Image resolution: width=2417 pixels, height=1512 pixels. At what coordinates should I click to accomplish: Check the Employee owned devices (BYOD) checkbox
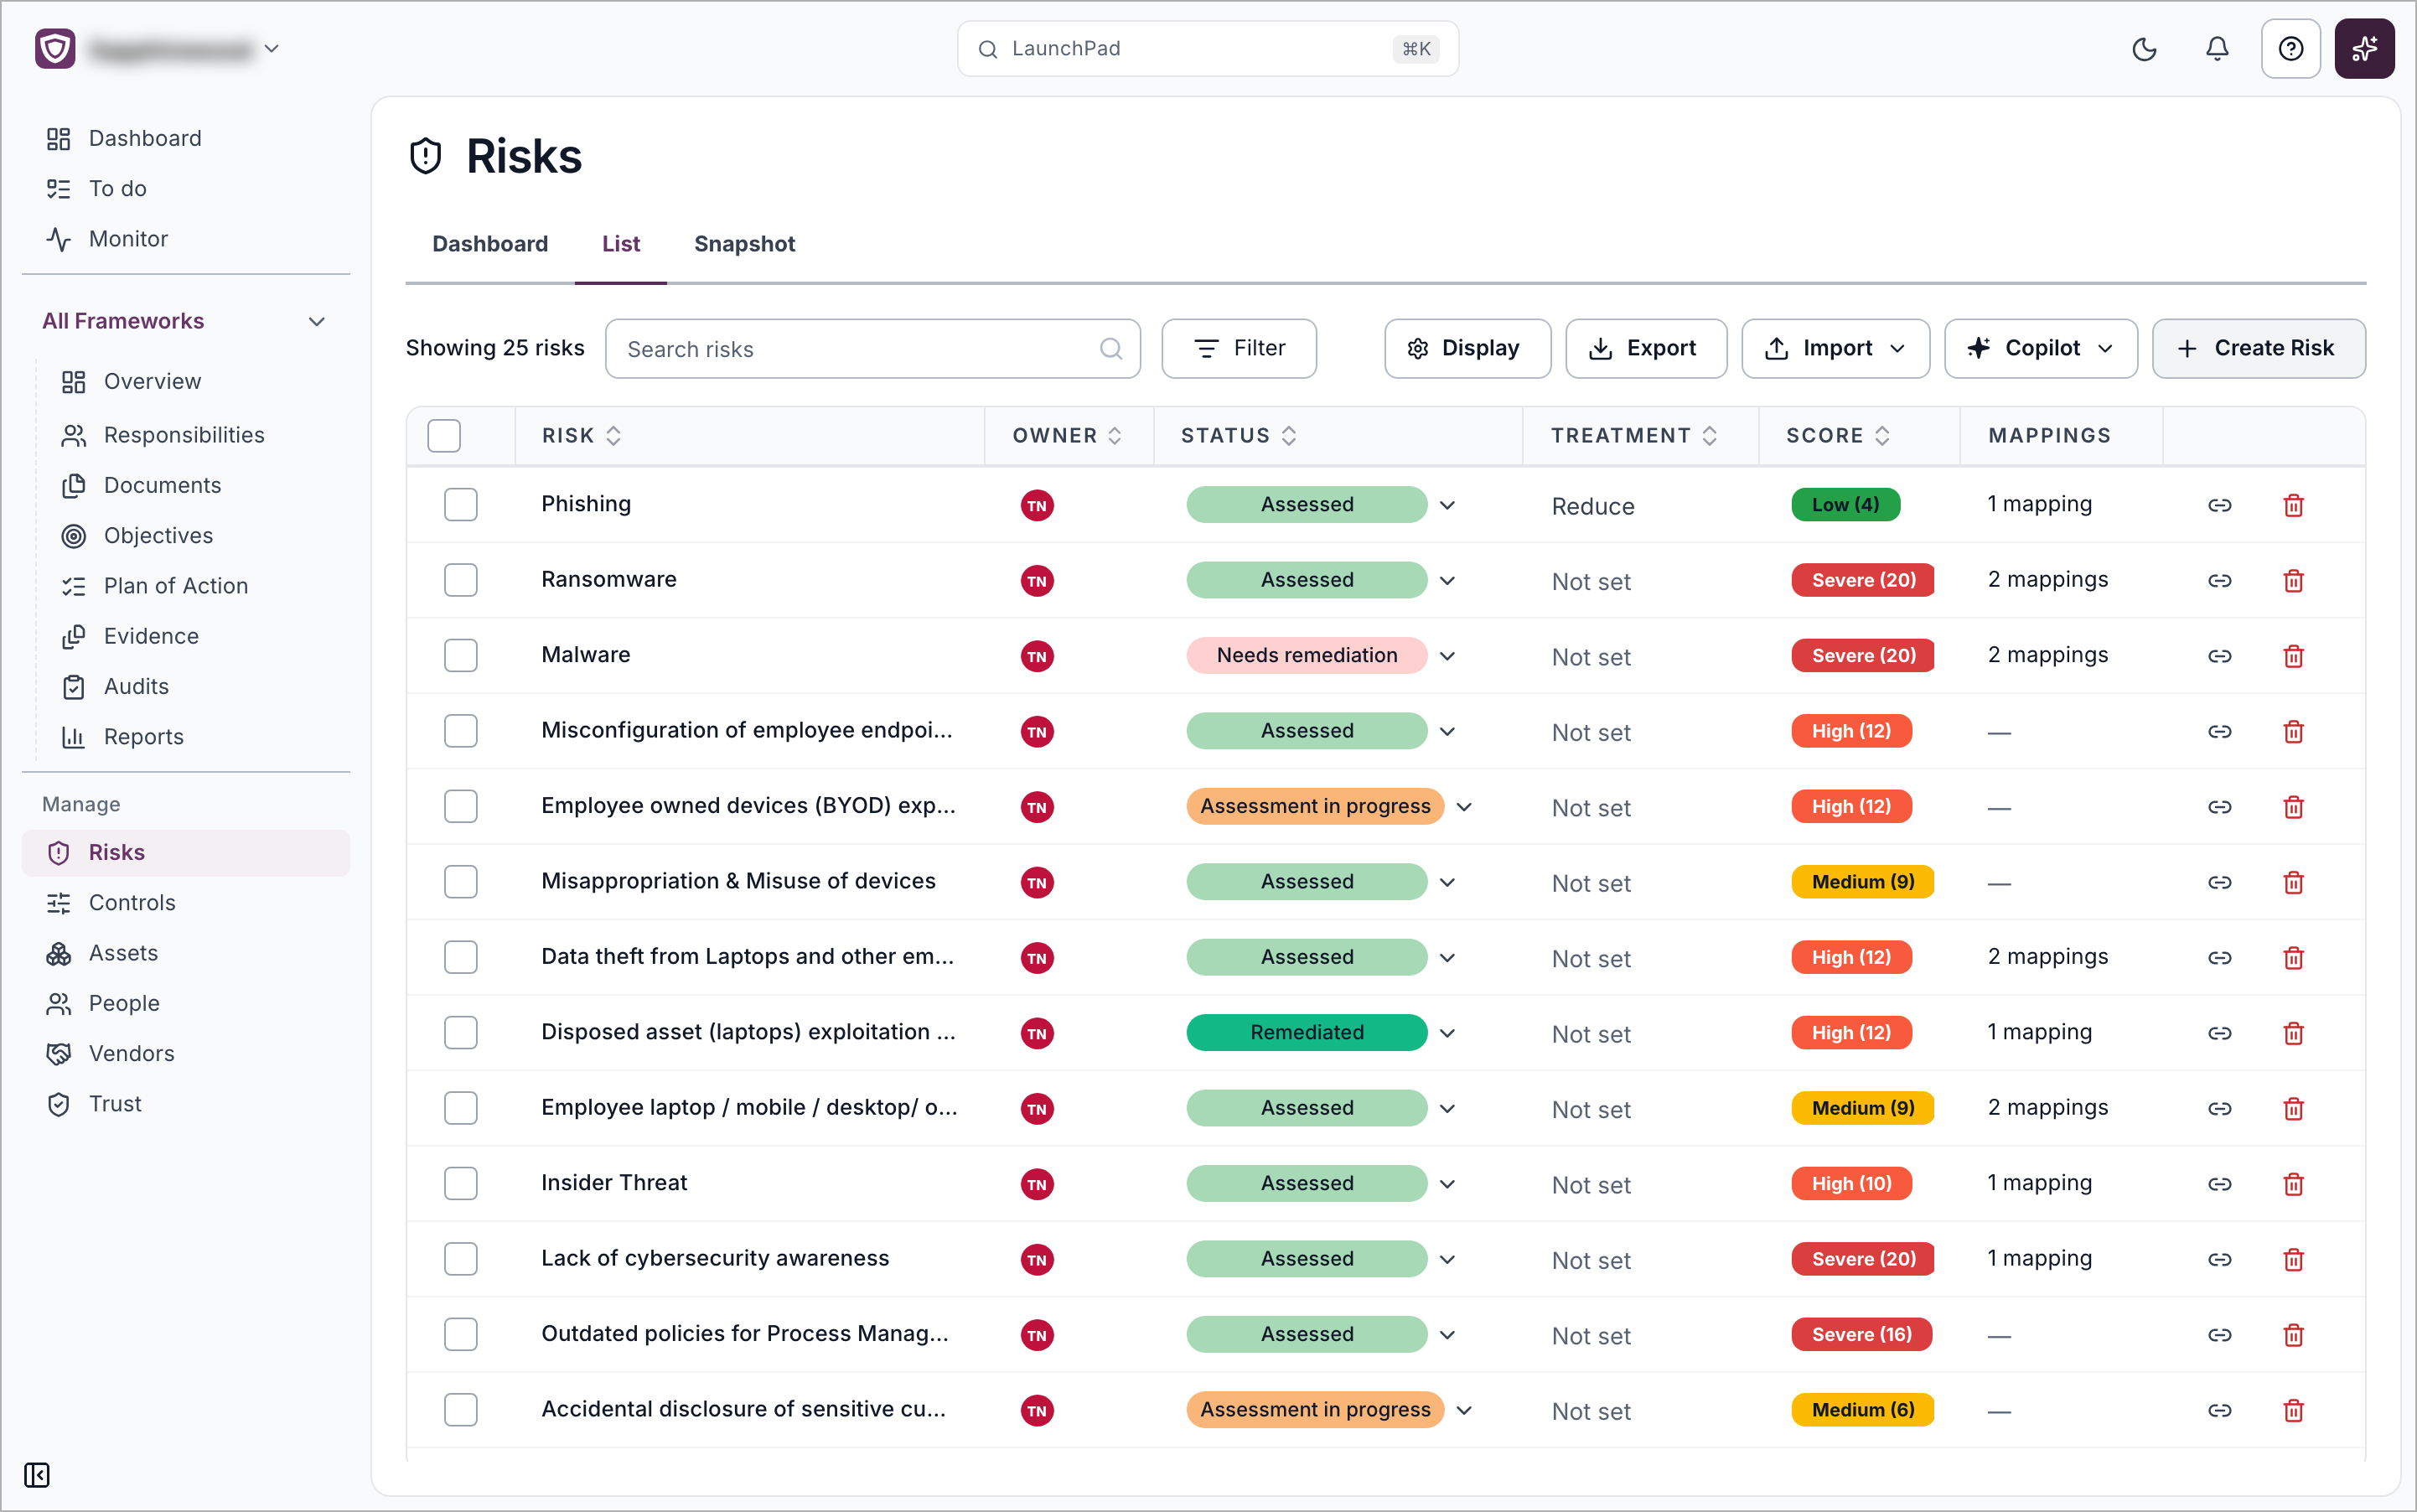tap(461, 806)
